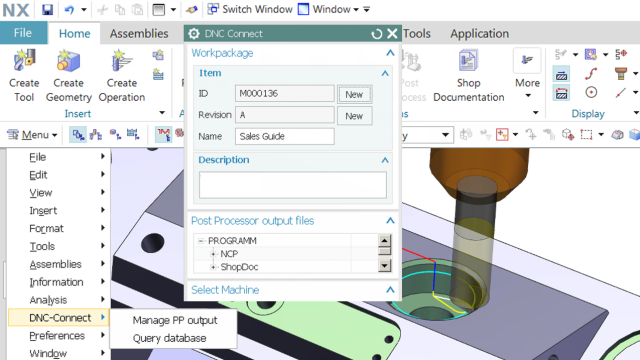Select Manage PP output menu entry
This screenshot has height=360, width=640.
coord(175,320)
